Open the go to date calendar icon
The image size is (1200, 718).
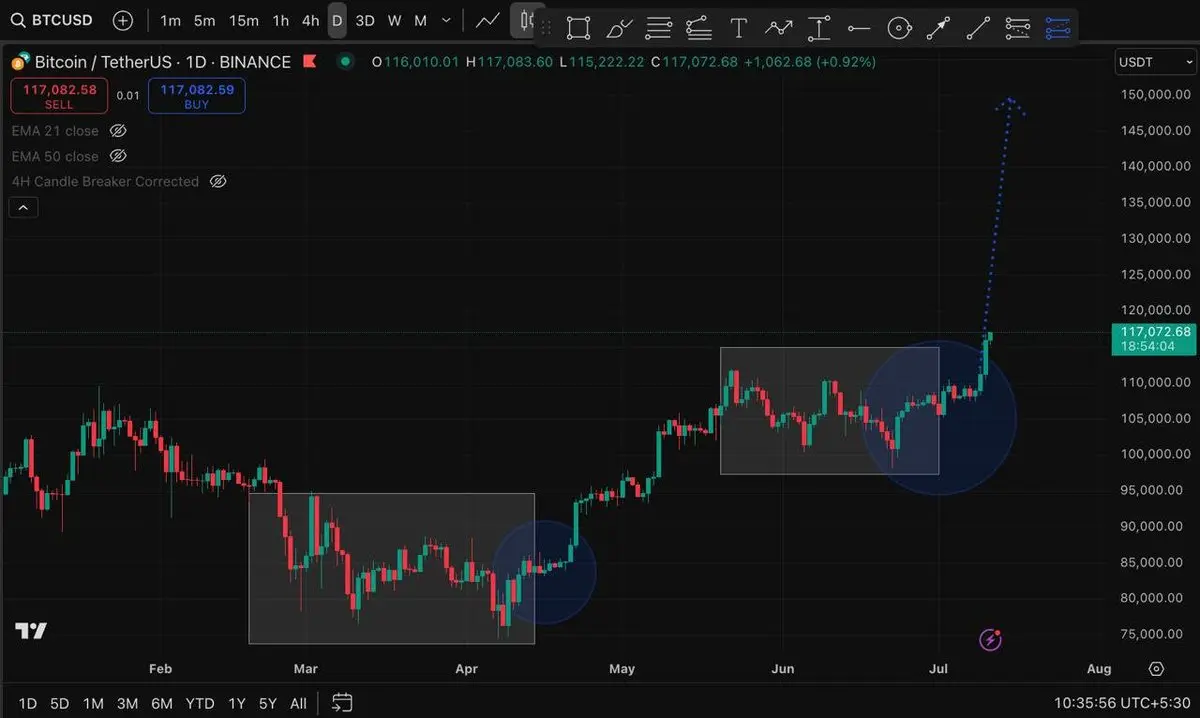pos(342,702)
